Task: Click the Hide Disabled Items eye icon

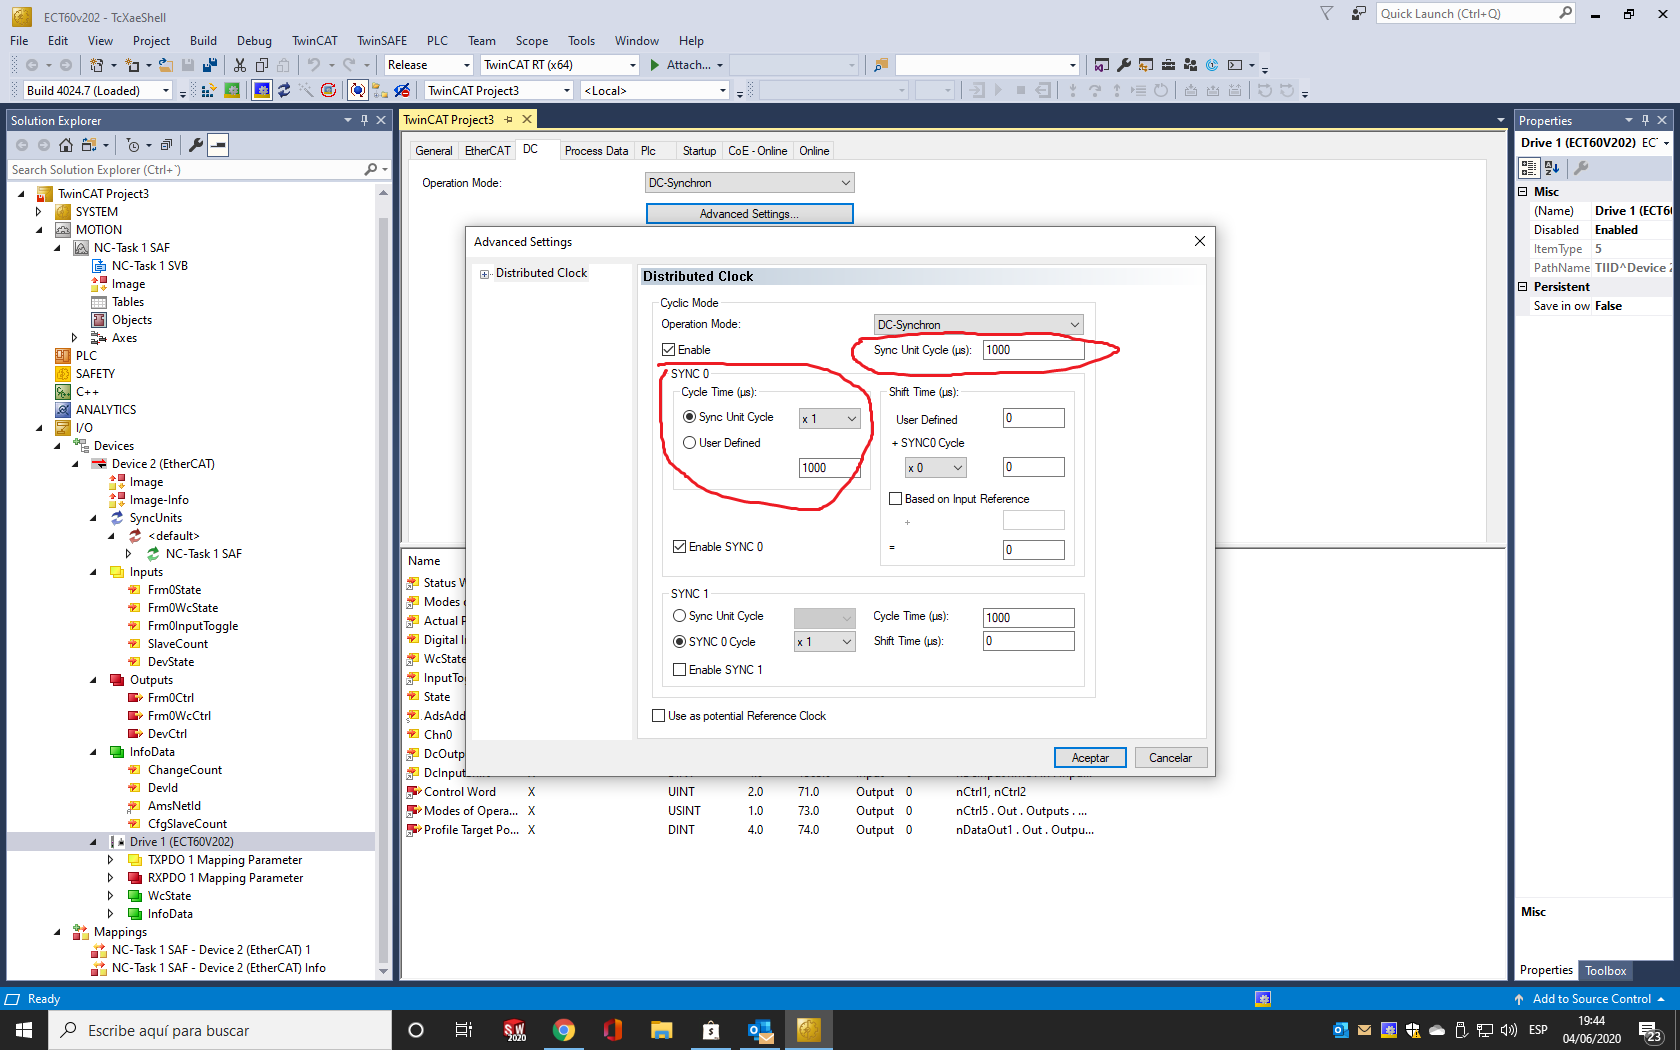Action: [x=402, y=91]
